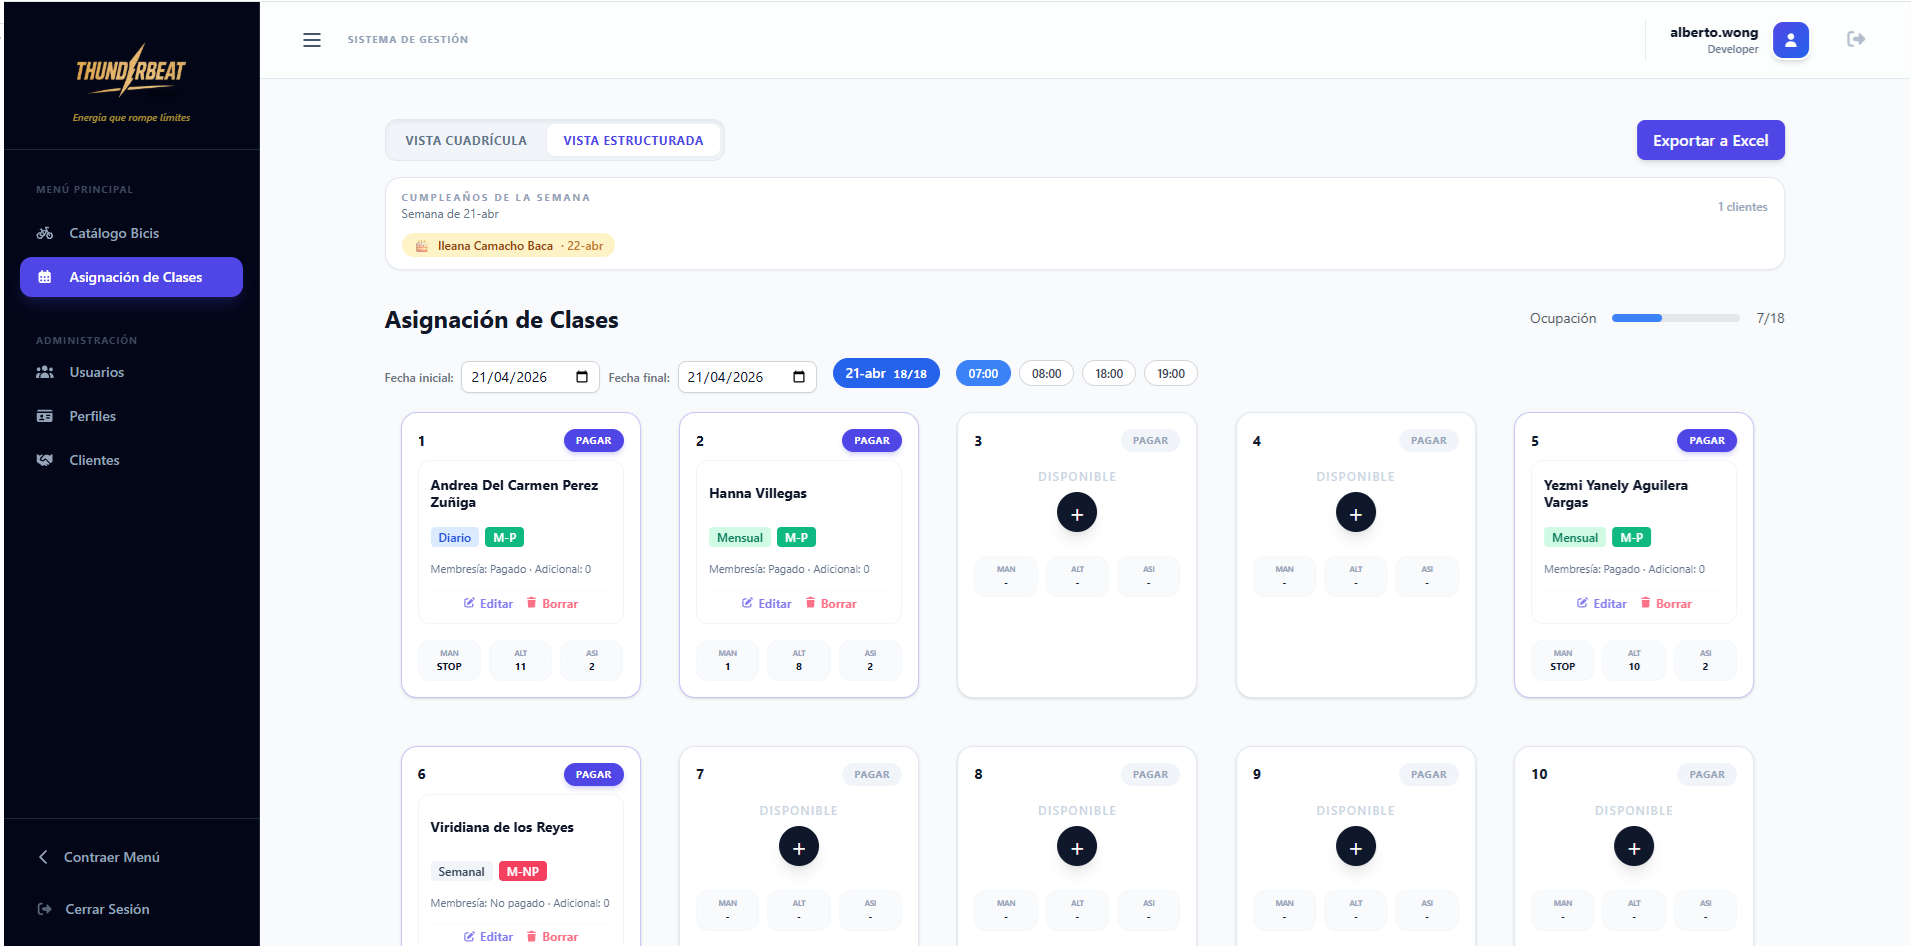Viewport: 1911px width, 946px height.
Task: Add a client to available bike 4
Action: click(x=1355, y=513)
